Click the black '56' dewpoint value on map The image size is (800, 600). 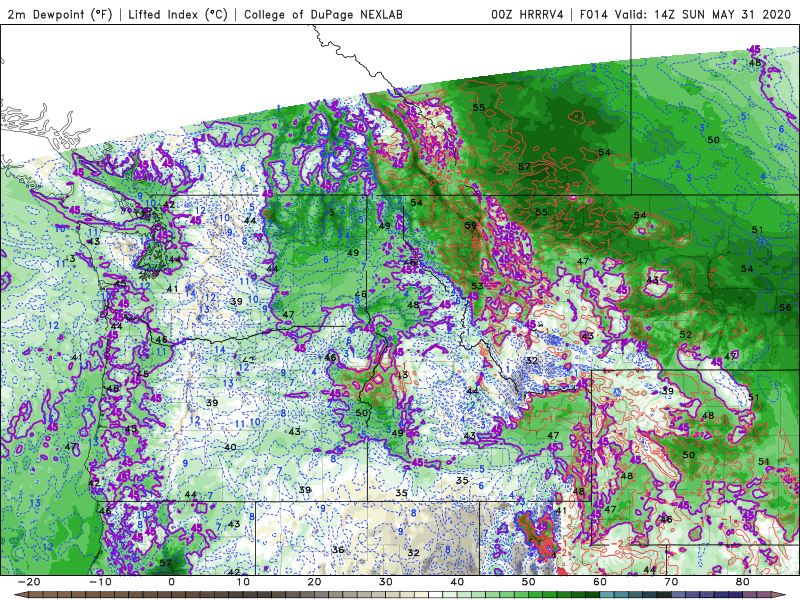click(785, 307)
